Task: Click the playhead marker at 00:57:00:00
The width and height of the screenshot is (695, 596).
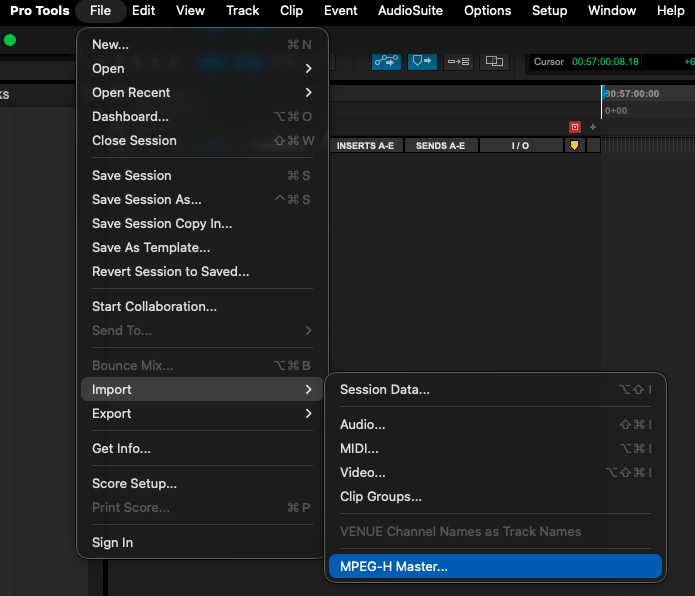Action: point(603,93)
